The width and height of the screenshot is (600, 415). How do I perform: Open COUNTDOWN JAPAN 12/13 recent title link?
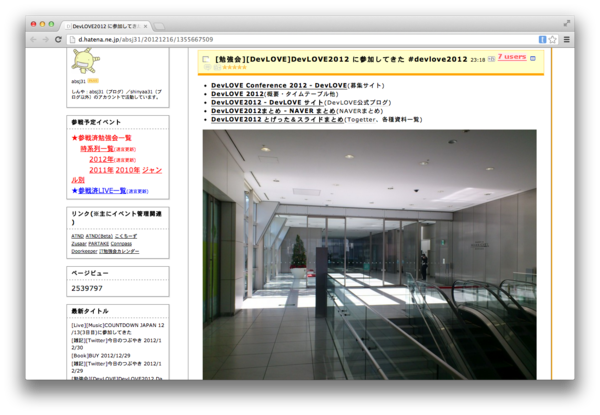tap(117, 329)
